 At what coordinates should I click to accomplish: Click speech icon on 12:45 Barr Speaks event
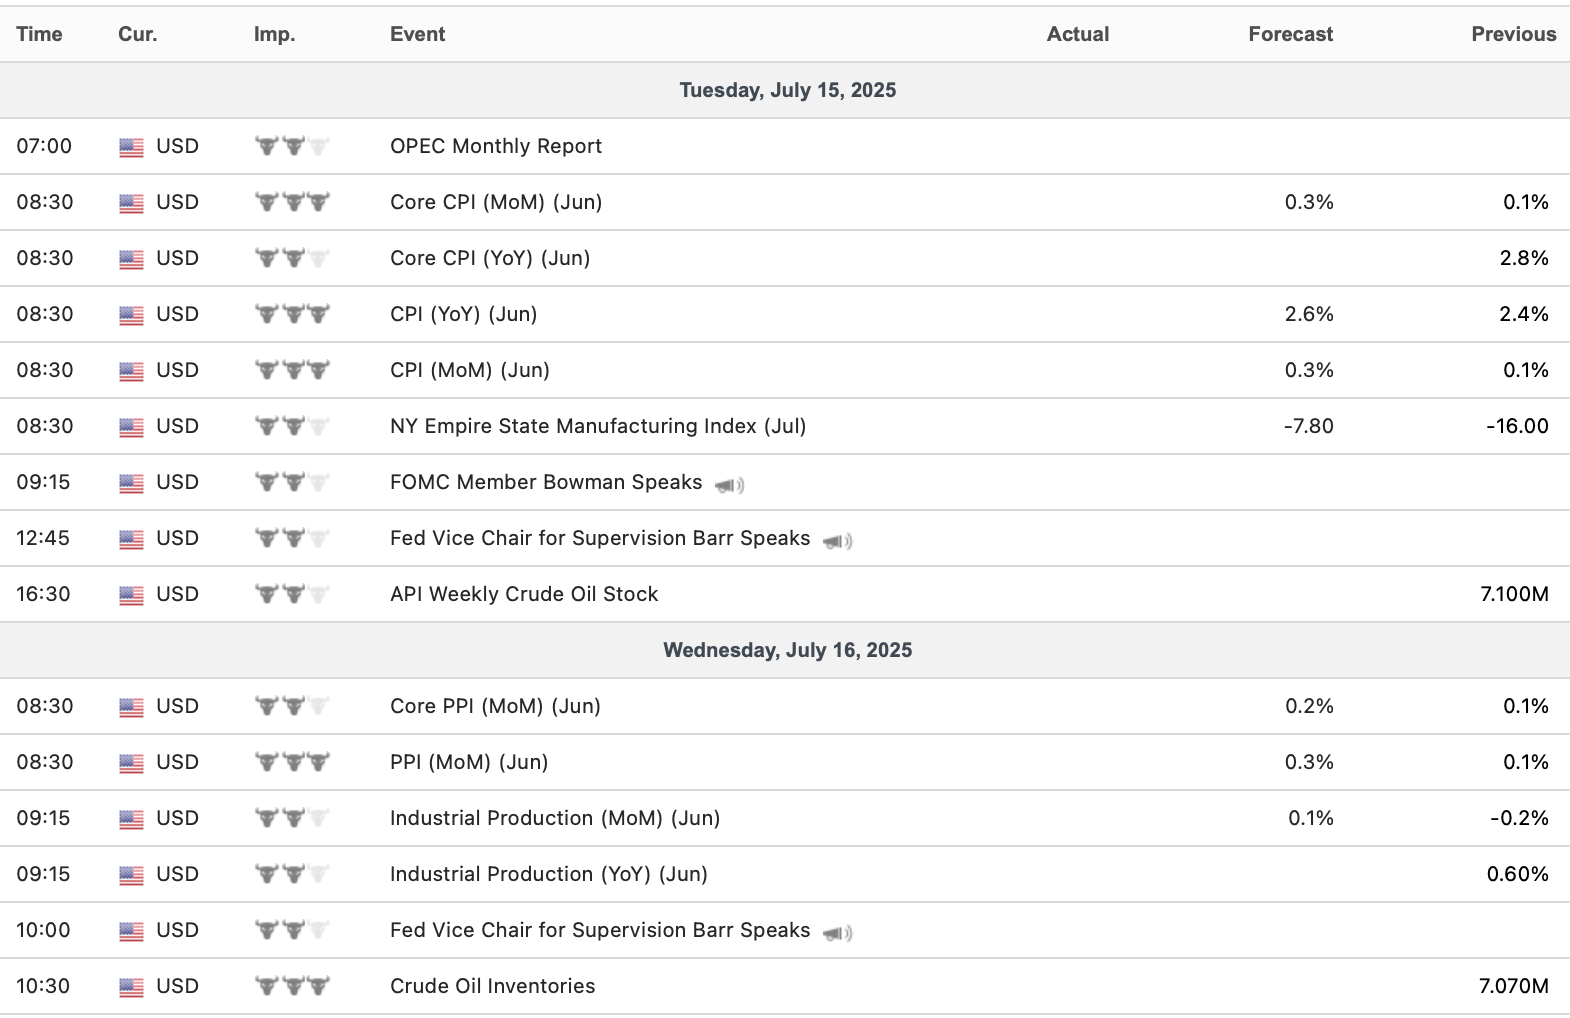837,541
